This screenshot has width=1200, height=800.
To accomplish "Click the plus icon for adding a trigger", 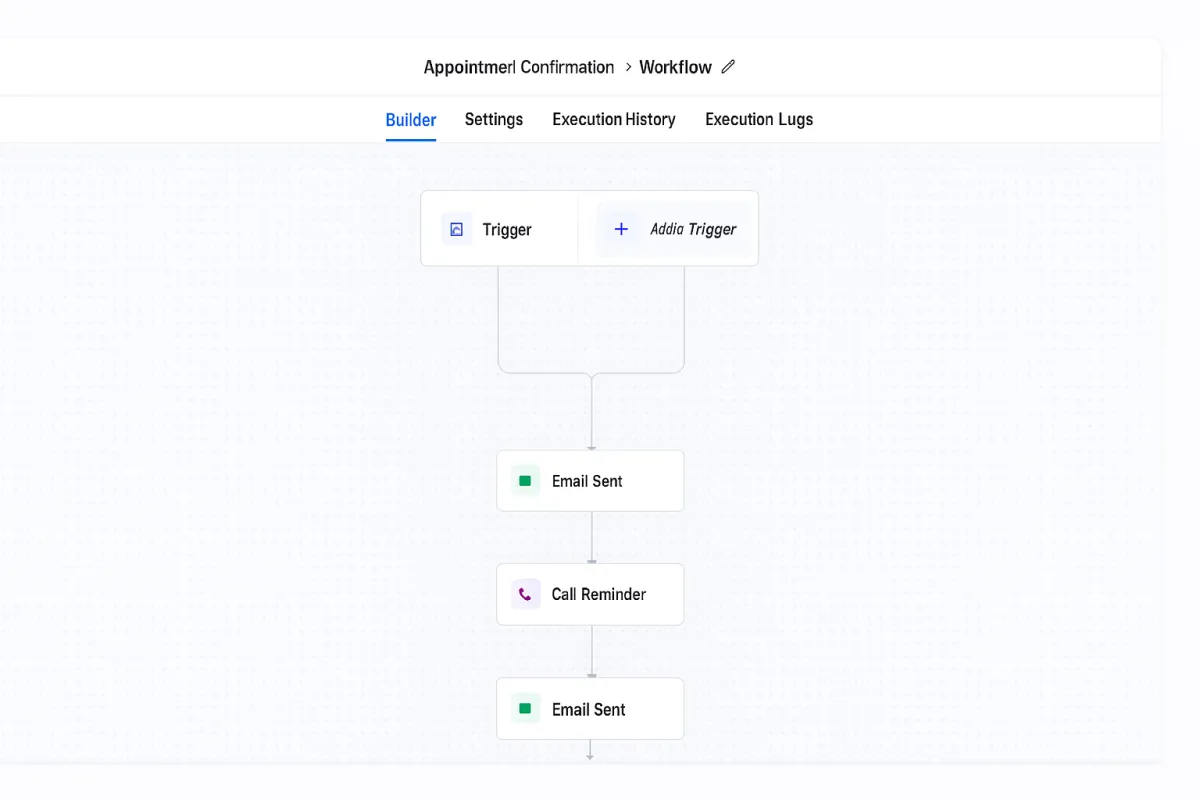I will coord(621,229).
